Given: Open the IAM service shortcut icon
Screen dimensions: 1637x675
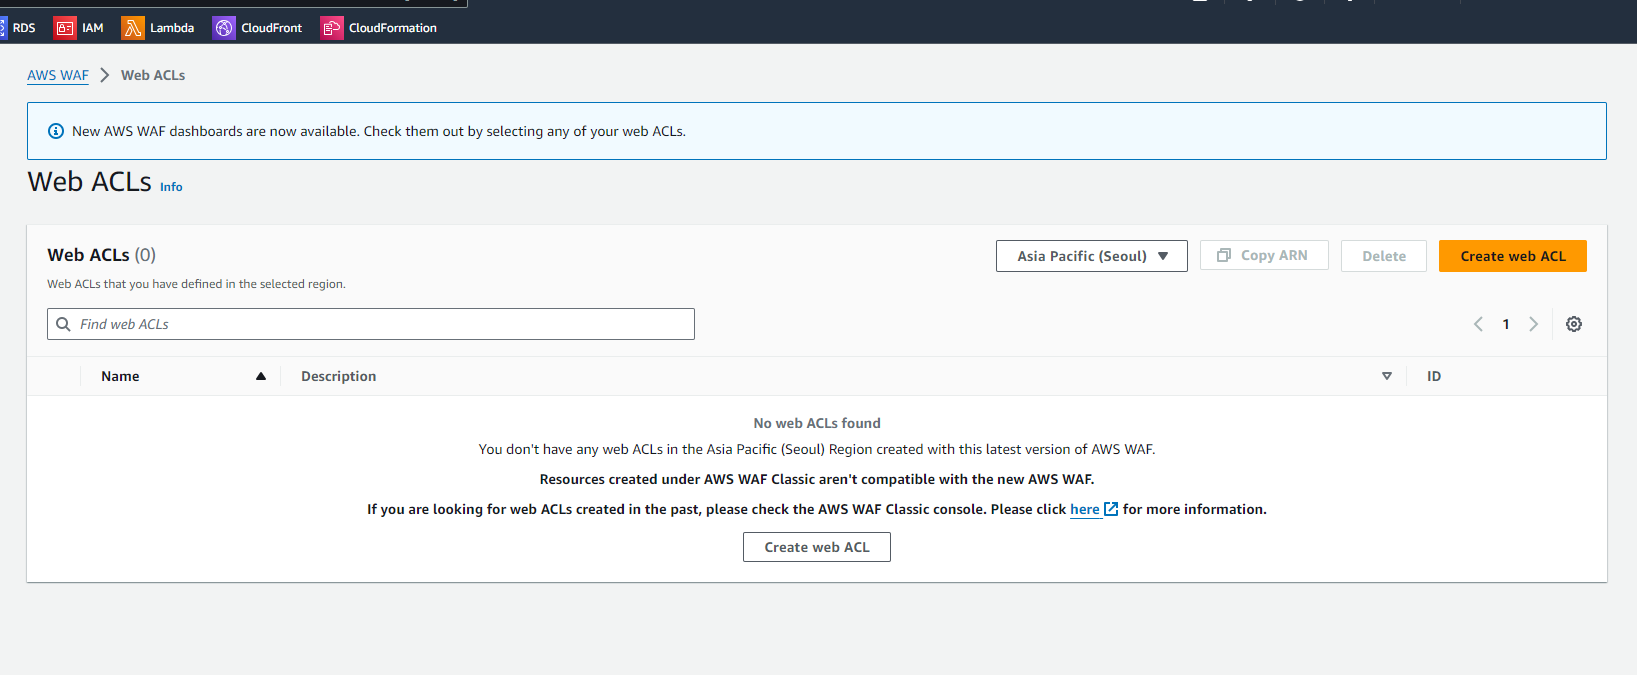Looking at the screenshot, I should (x=65, y=28).
